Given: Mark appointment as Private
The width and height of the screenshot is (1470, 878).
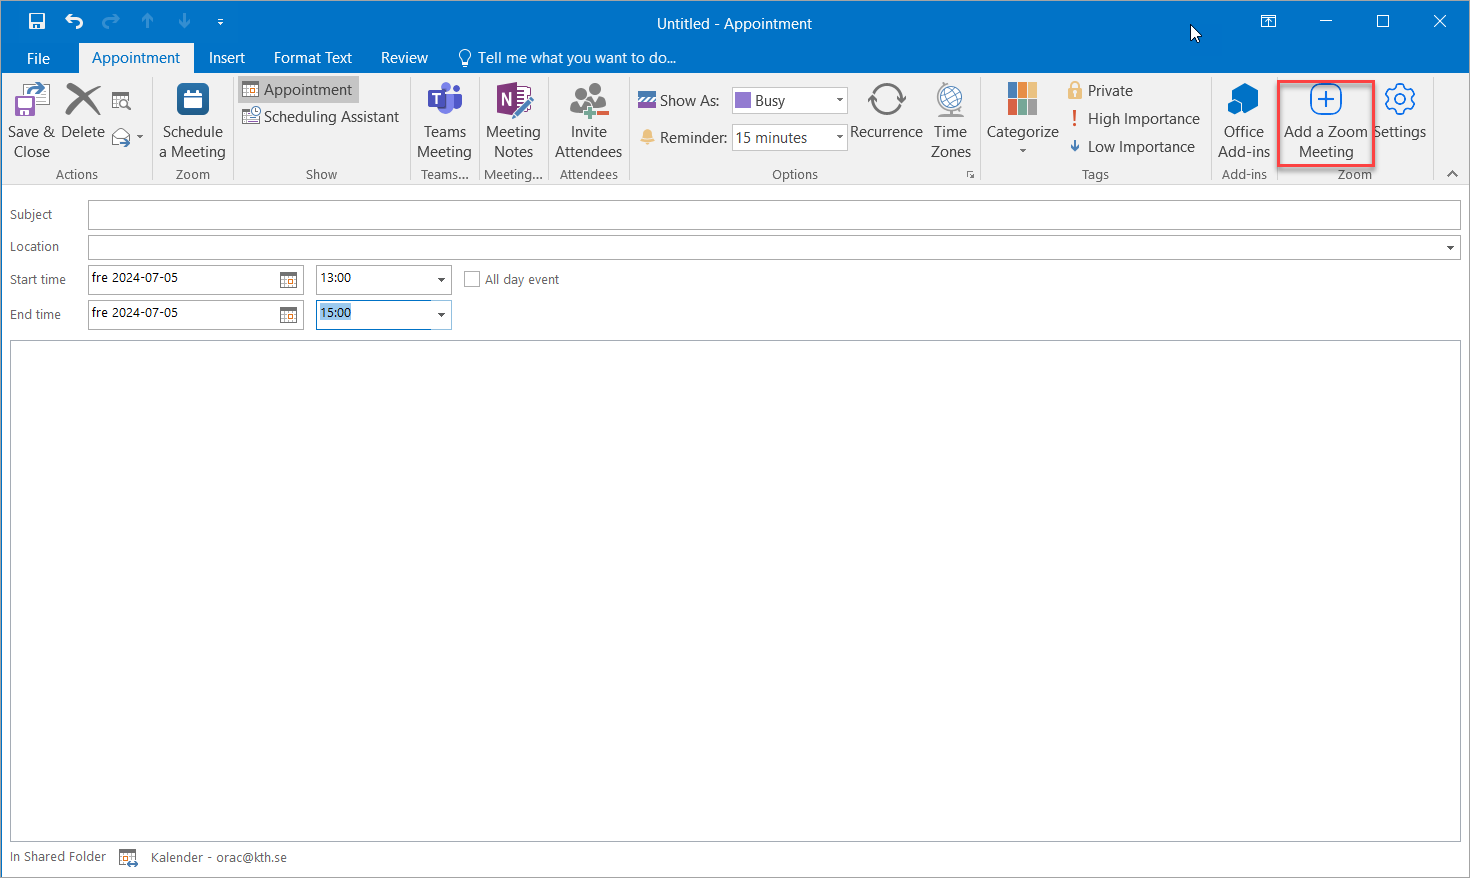Looking at the screenshot, I should [1100, 91].
